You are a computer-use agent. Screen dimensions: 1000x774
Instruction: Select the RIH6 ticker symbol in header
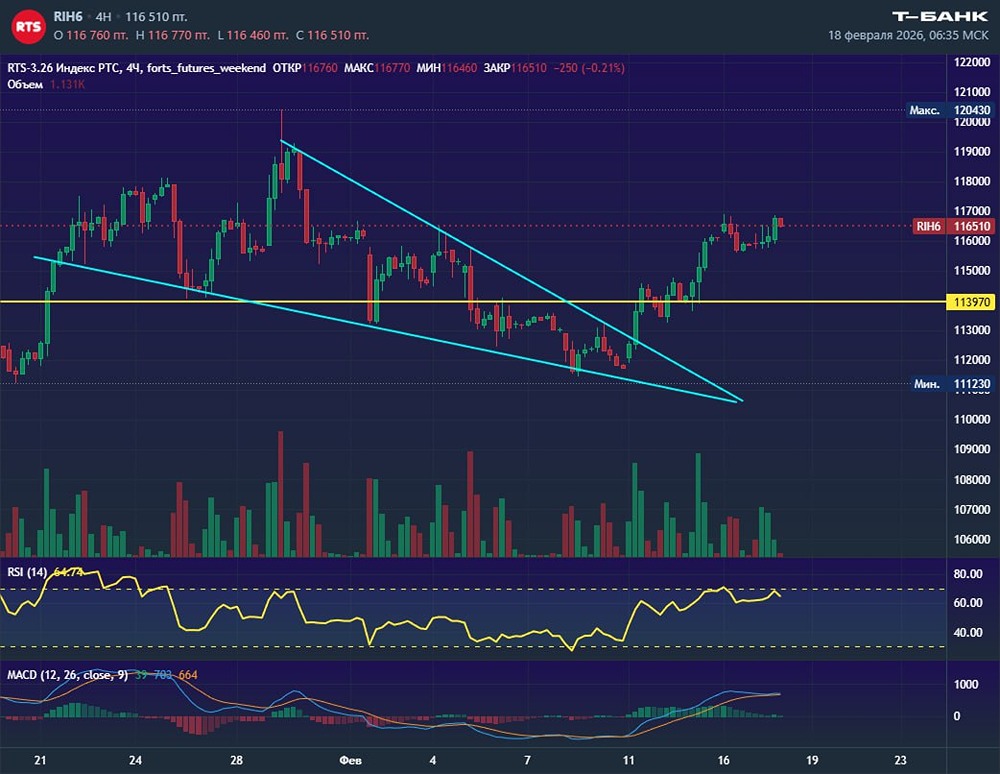[x=68, y=17]
